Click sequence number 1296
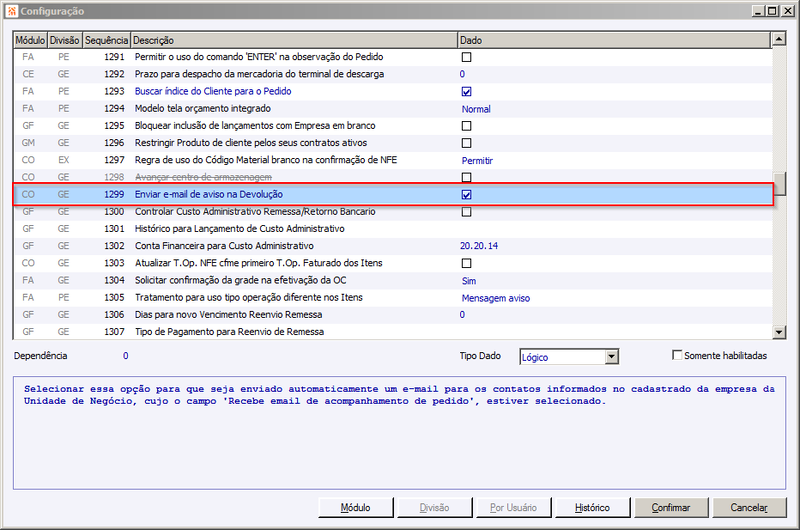Image resolution: width=800 pixels, height=530 pixels. pos(114,143)
